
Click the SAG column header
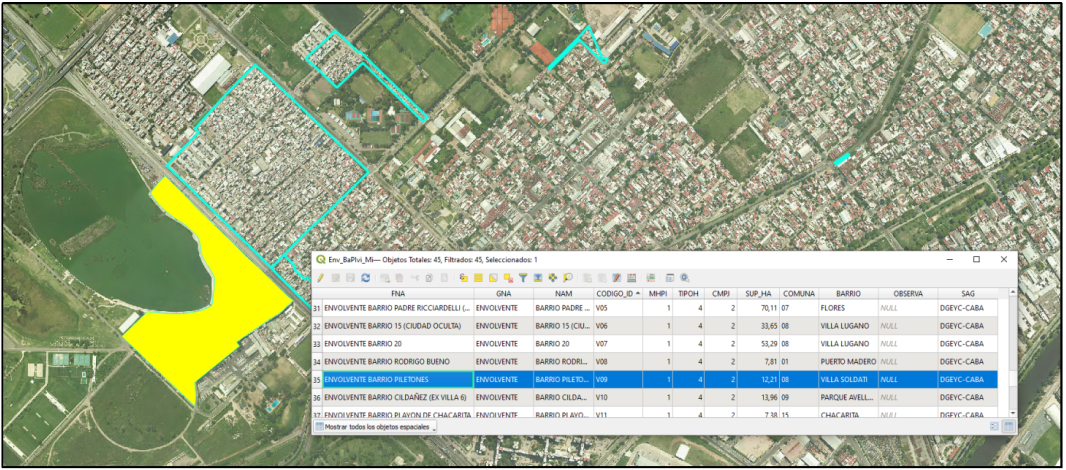click(x=968, y=294)
